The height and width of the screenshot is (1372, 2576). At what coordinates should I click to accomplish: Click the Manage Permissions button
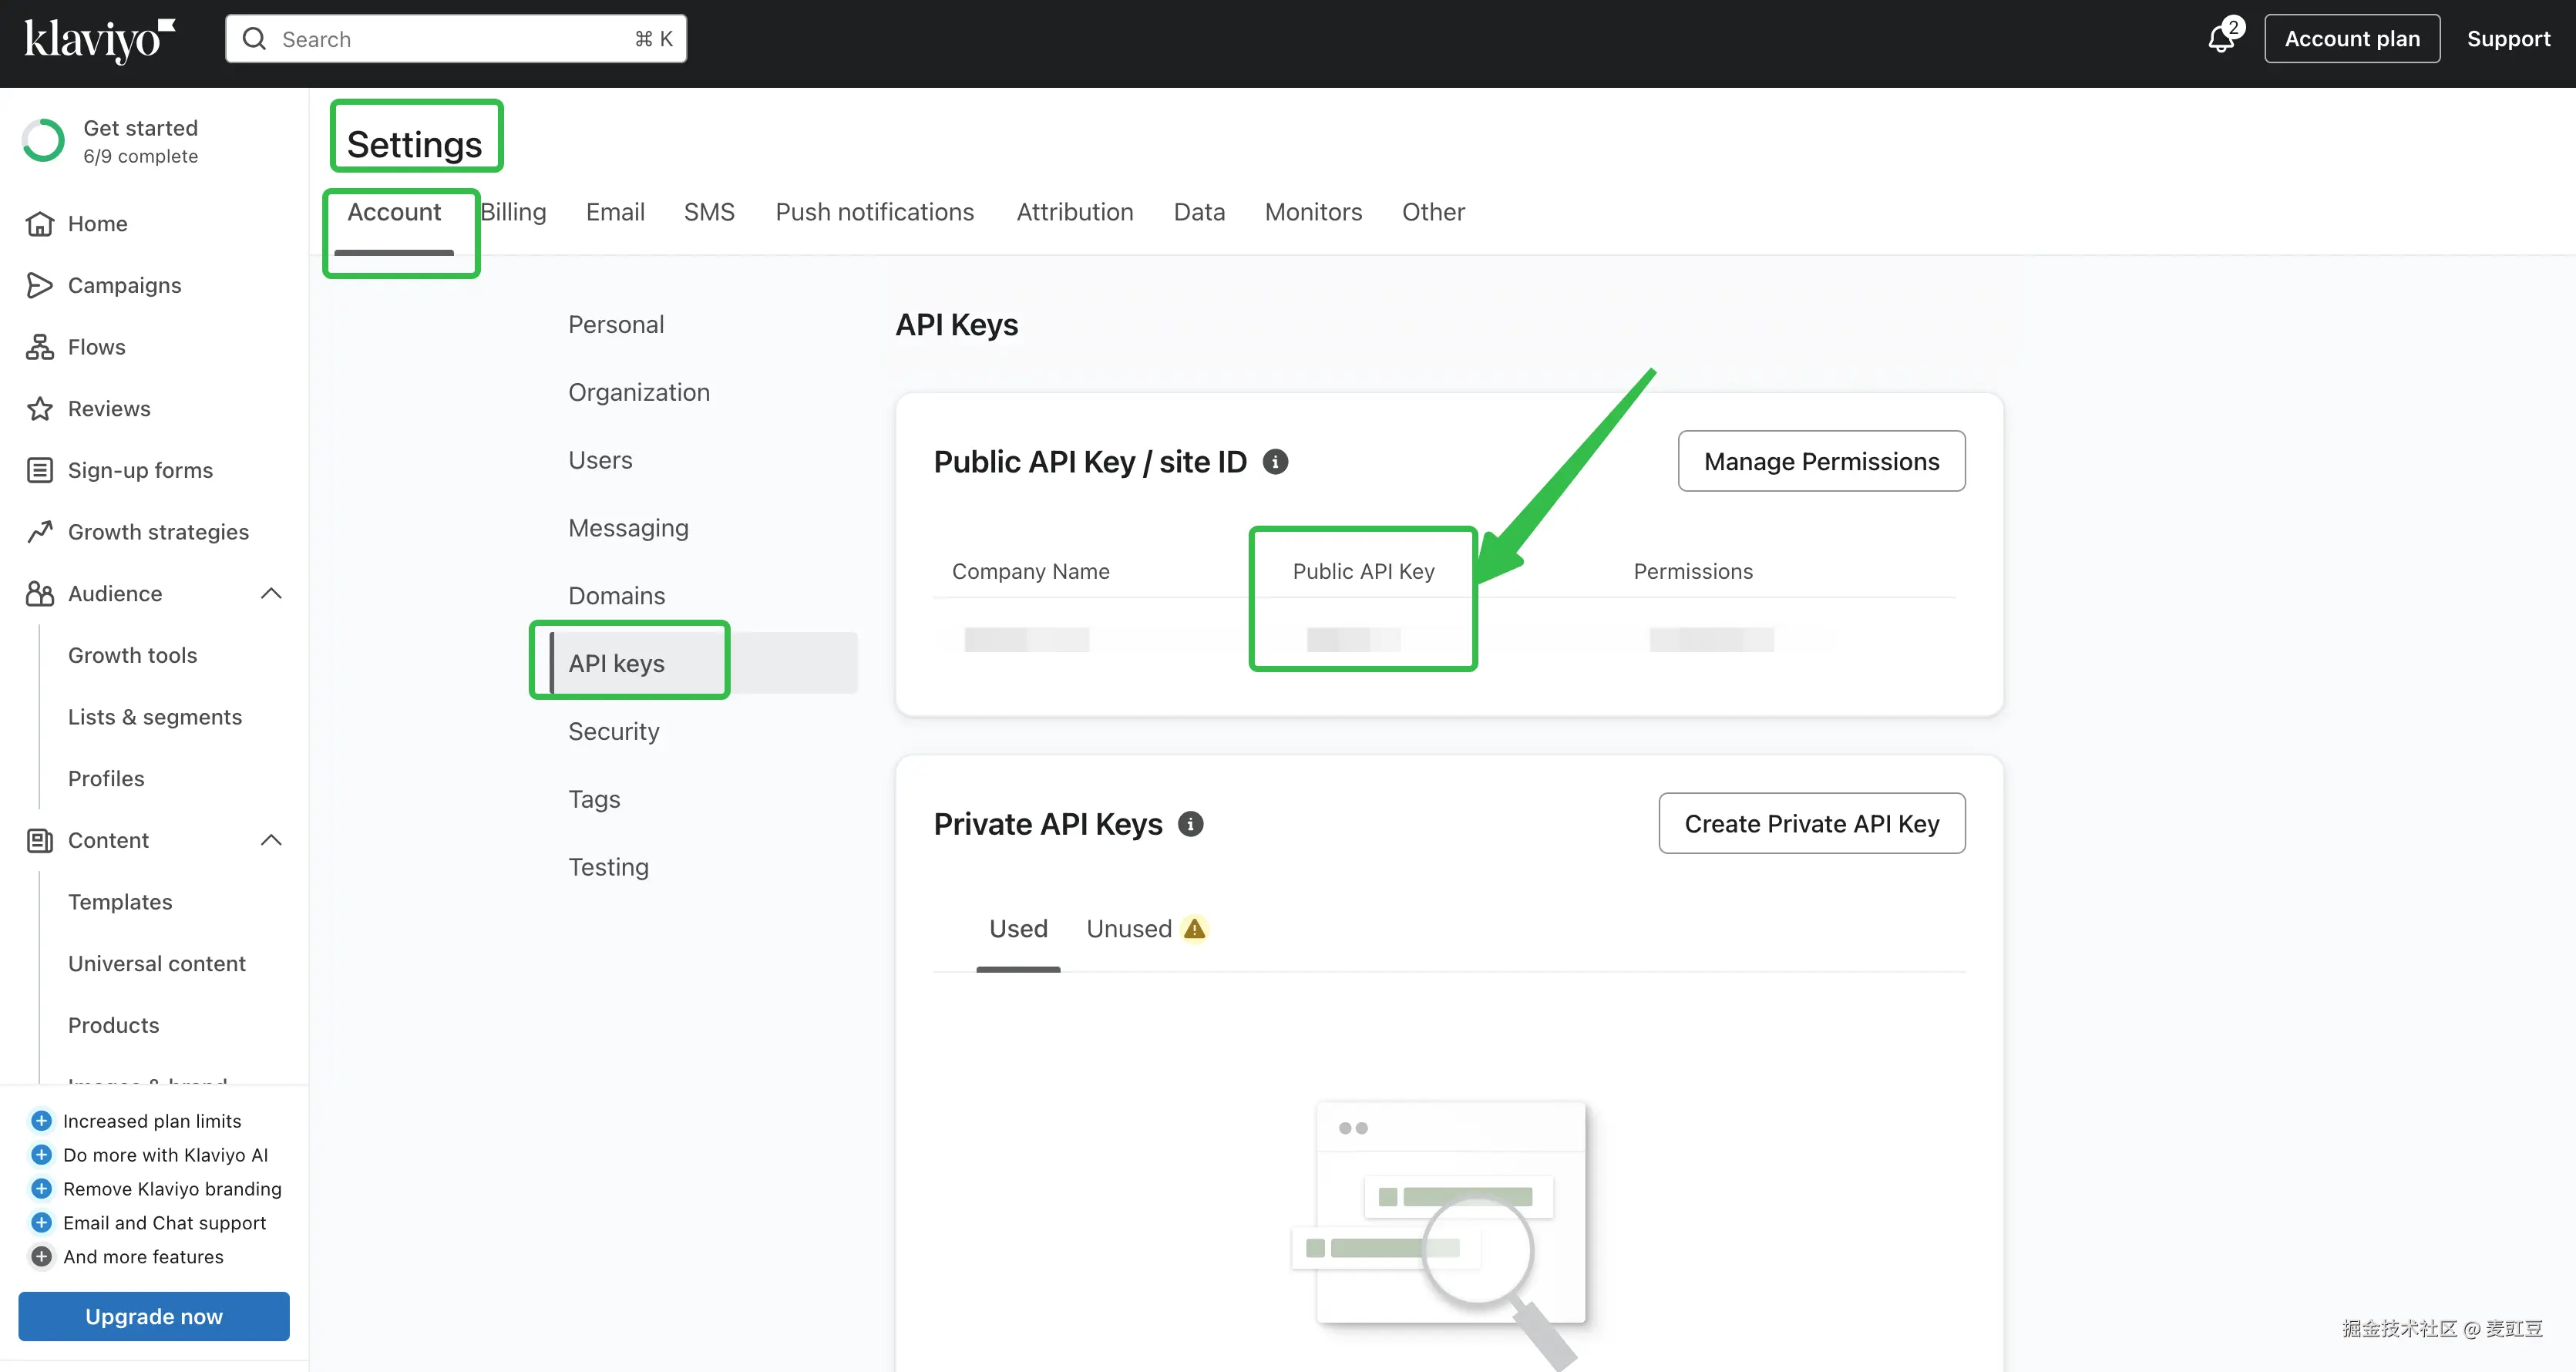pos(1821,462)
